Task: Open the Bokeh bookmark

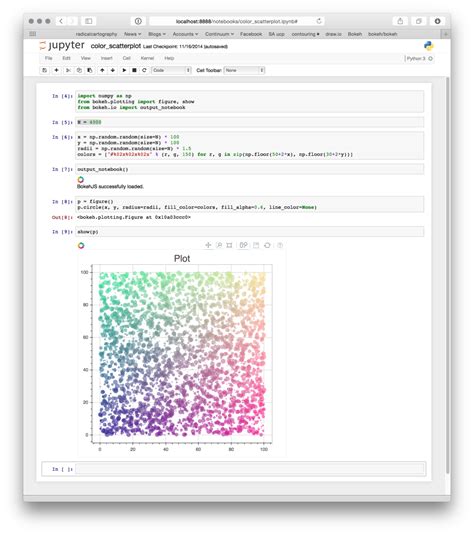Action: point(355,34)
